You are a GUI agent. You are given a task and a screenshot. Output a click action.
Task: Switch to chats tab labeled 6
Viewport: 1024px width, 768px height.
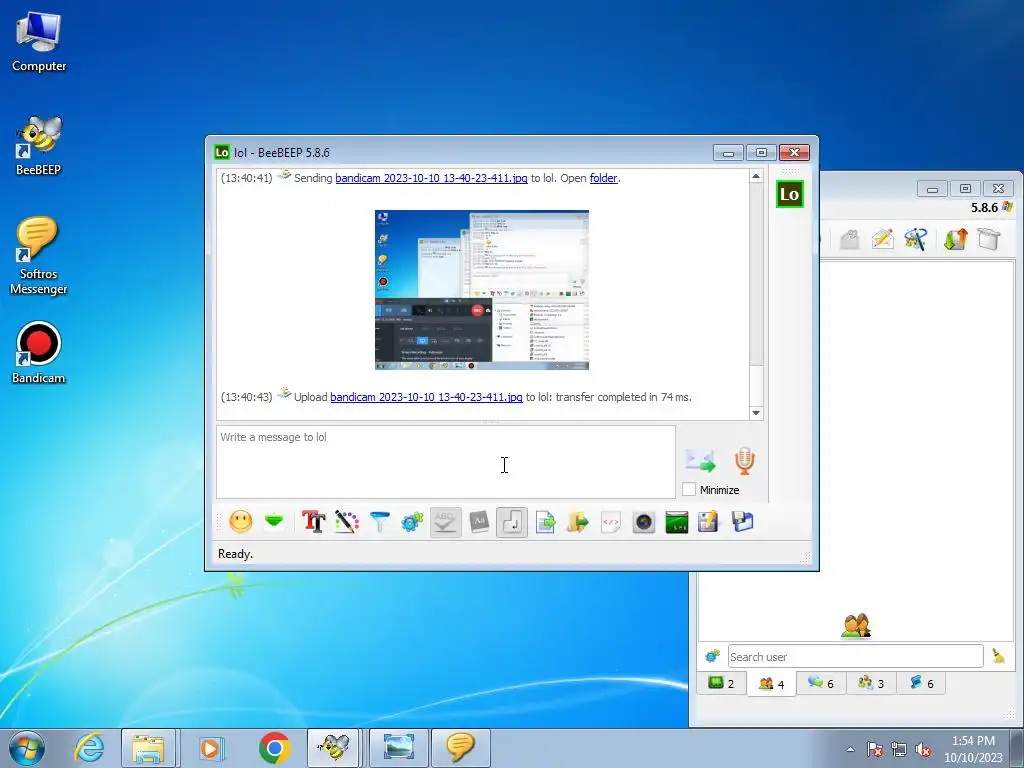pos(821,683)
